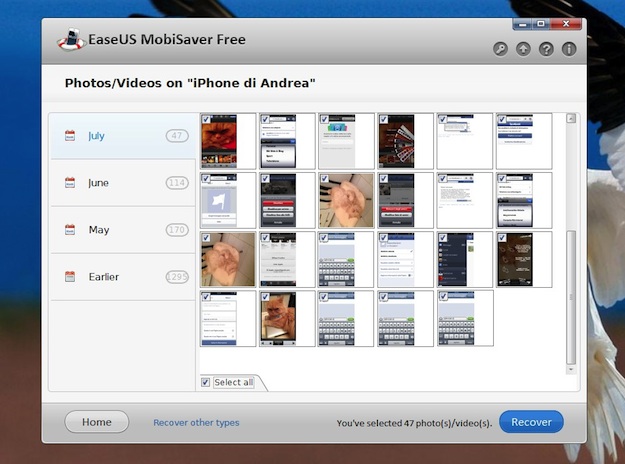Click scroll down arrow of photo list
The width and height of the screenshot is (625, 464).
click(x=571, y=370)
